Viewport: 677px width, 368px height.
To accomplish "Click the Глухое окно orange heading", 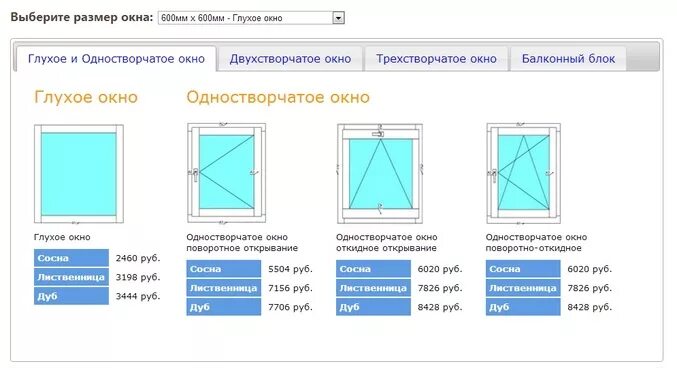I will point(86,97).
